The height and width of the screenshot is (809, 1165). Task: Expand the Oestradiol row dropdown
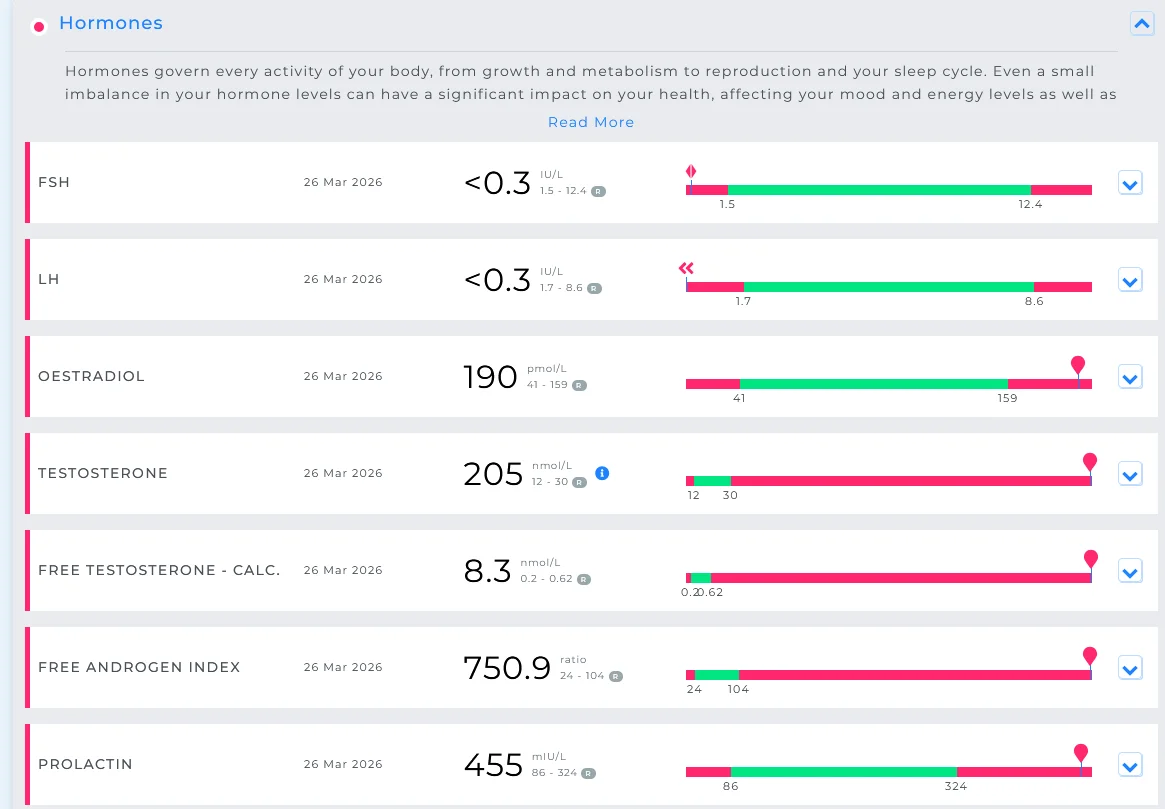click(x=1130, y=377)
